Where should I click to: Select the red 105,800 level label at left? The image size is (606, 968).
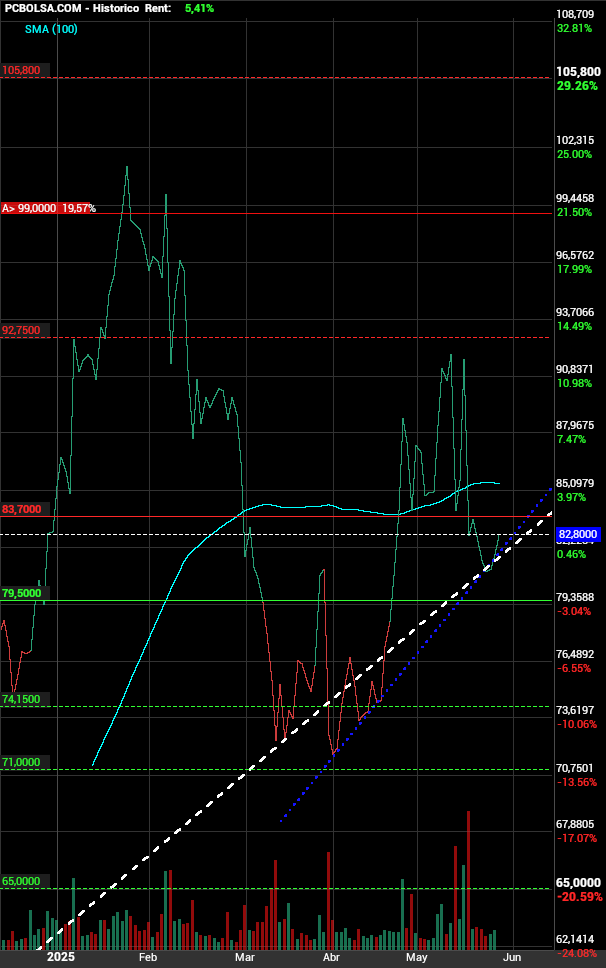point(21,70)
